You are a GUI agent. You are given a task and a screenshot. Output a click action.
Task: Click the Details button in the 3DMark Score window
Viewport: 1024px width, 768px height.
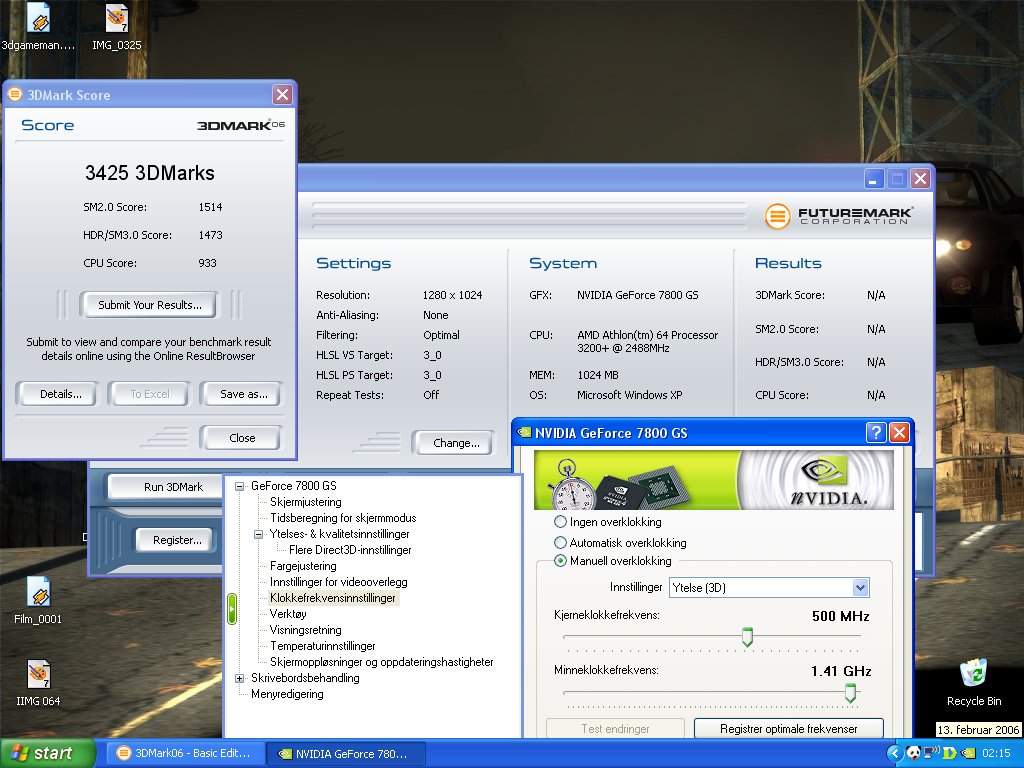click(60, 394)
